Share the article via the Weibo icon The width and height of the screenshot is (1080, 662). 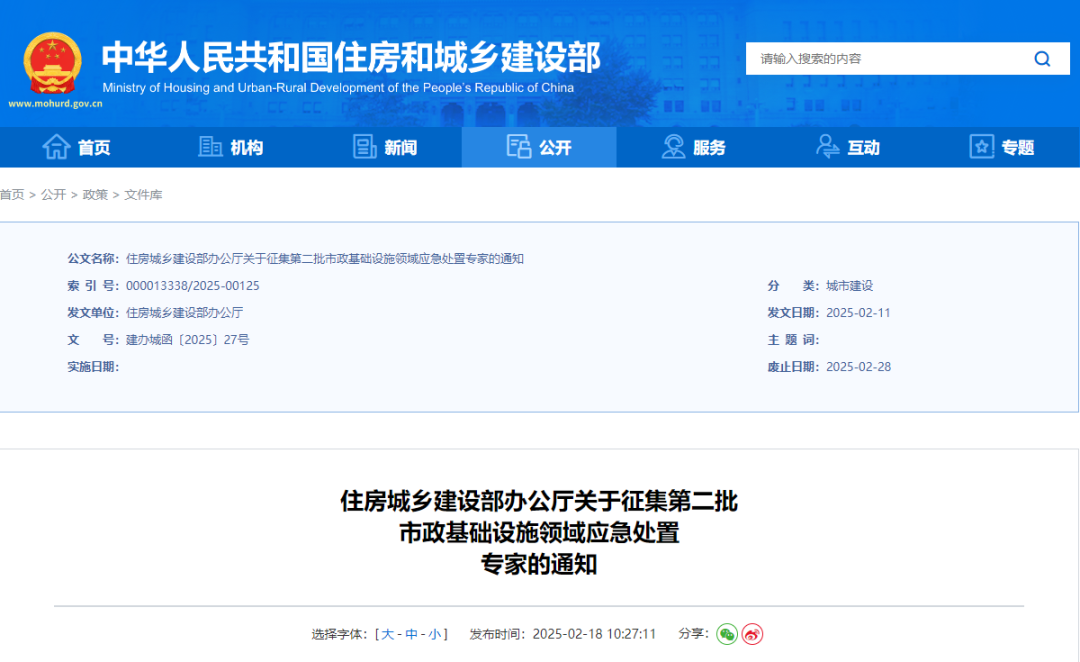click(752, 633)
